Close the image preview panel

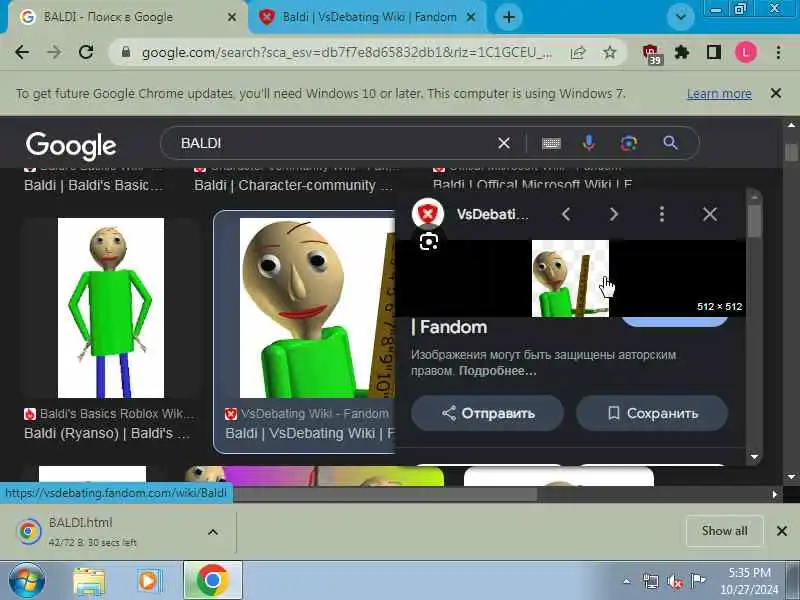click(710, 214)
